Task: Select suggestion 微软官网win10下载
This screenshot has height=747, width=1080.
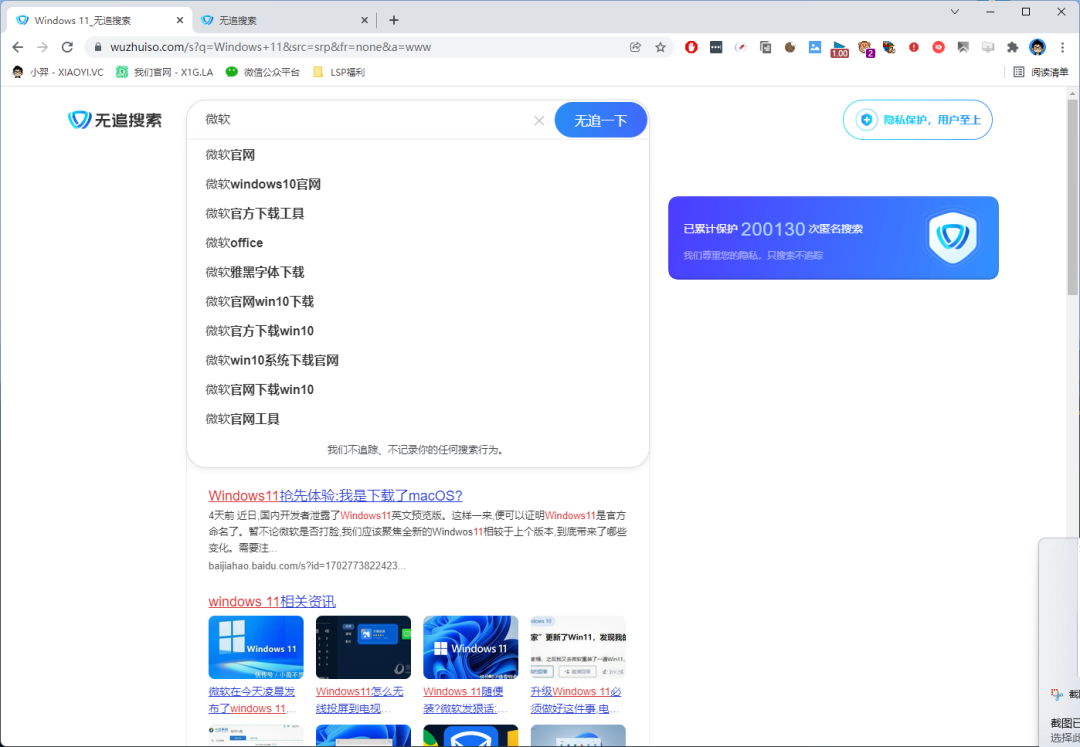Action: click(260, 302)
